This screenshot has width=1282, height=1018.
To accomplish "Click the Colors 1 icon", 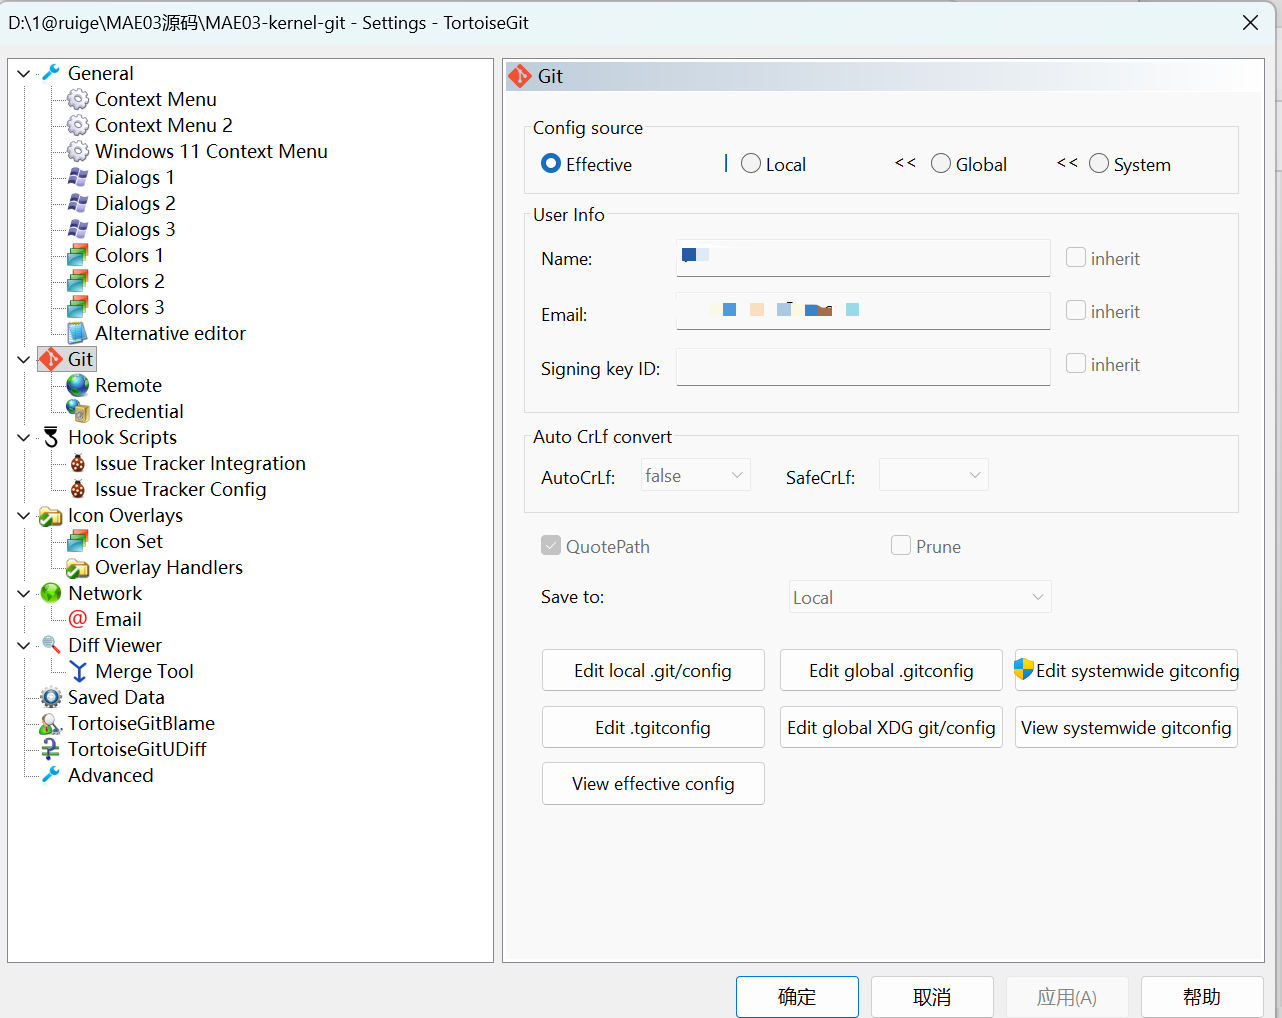I will 78,255.
